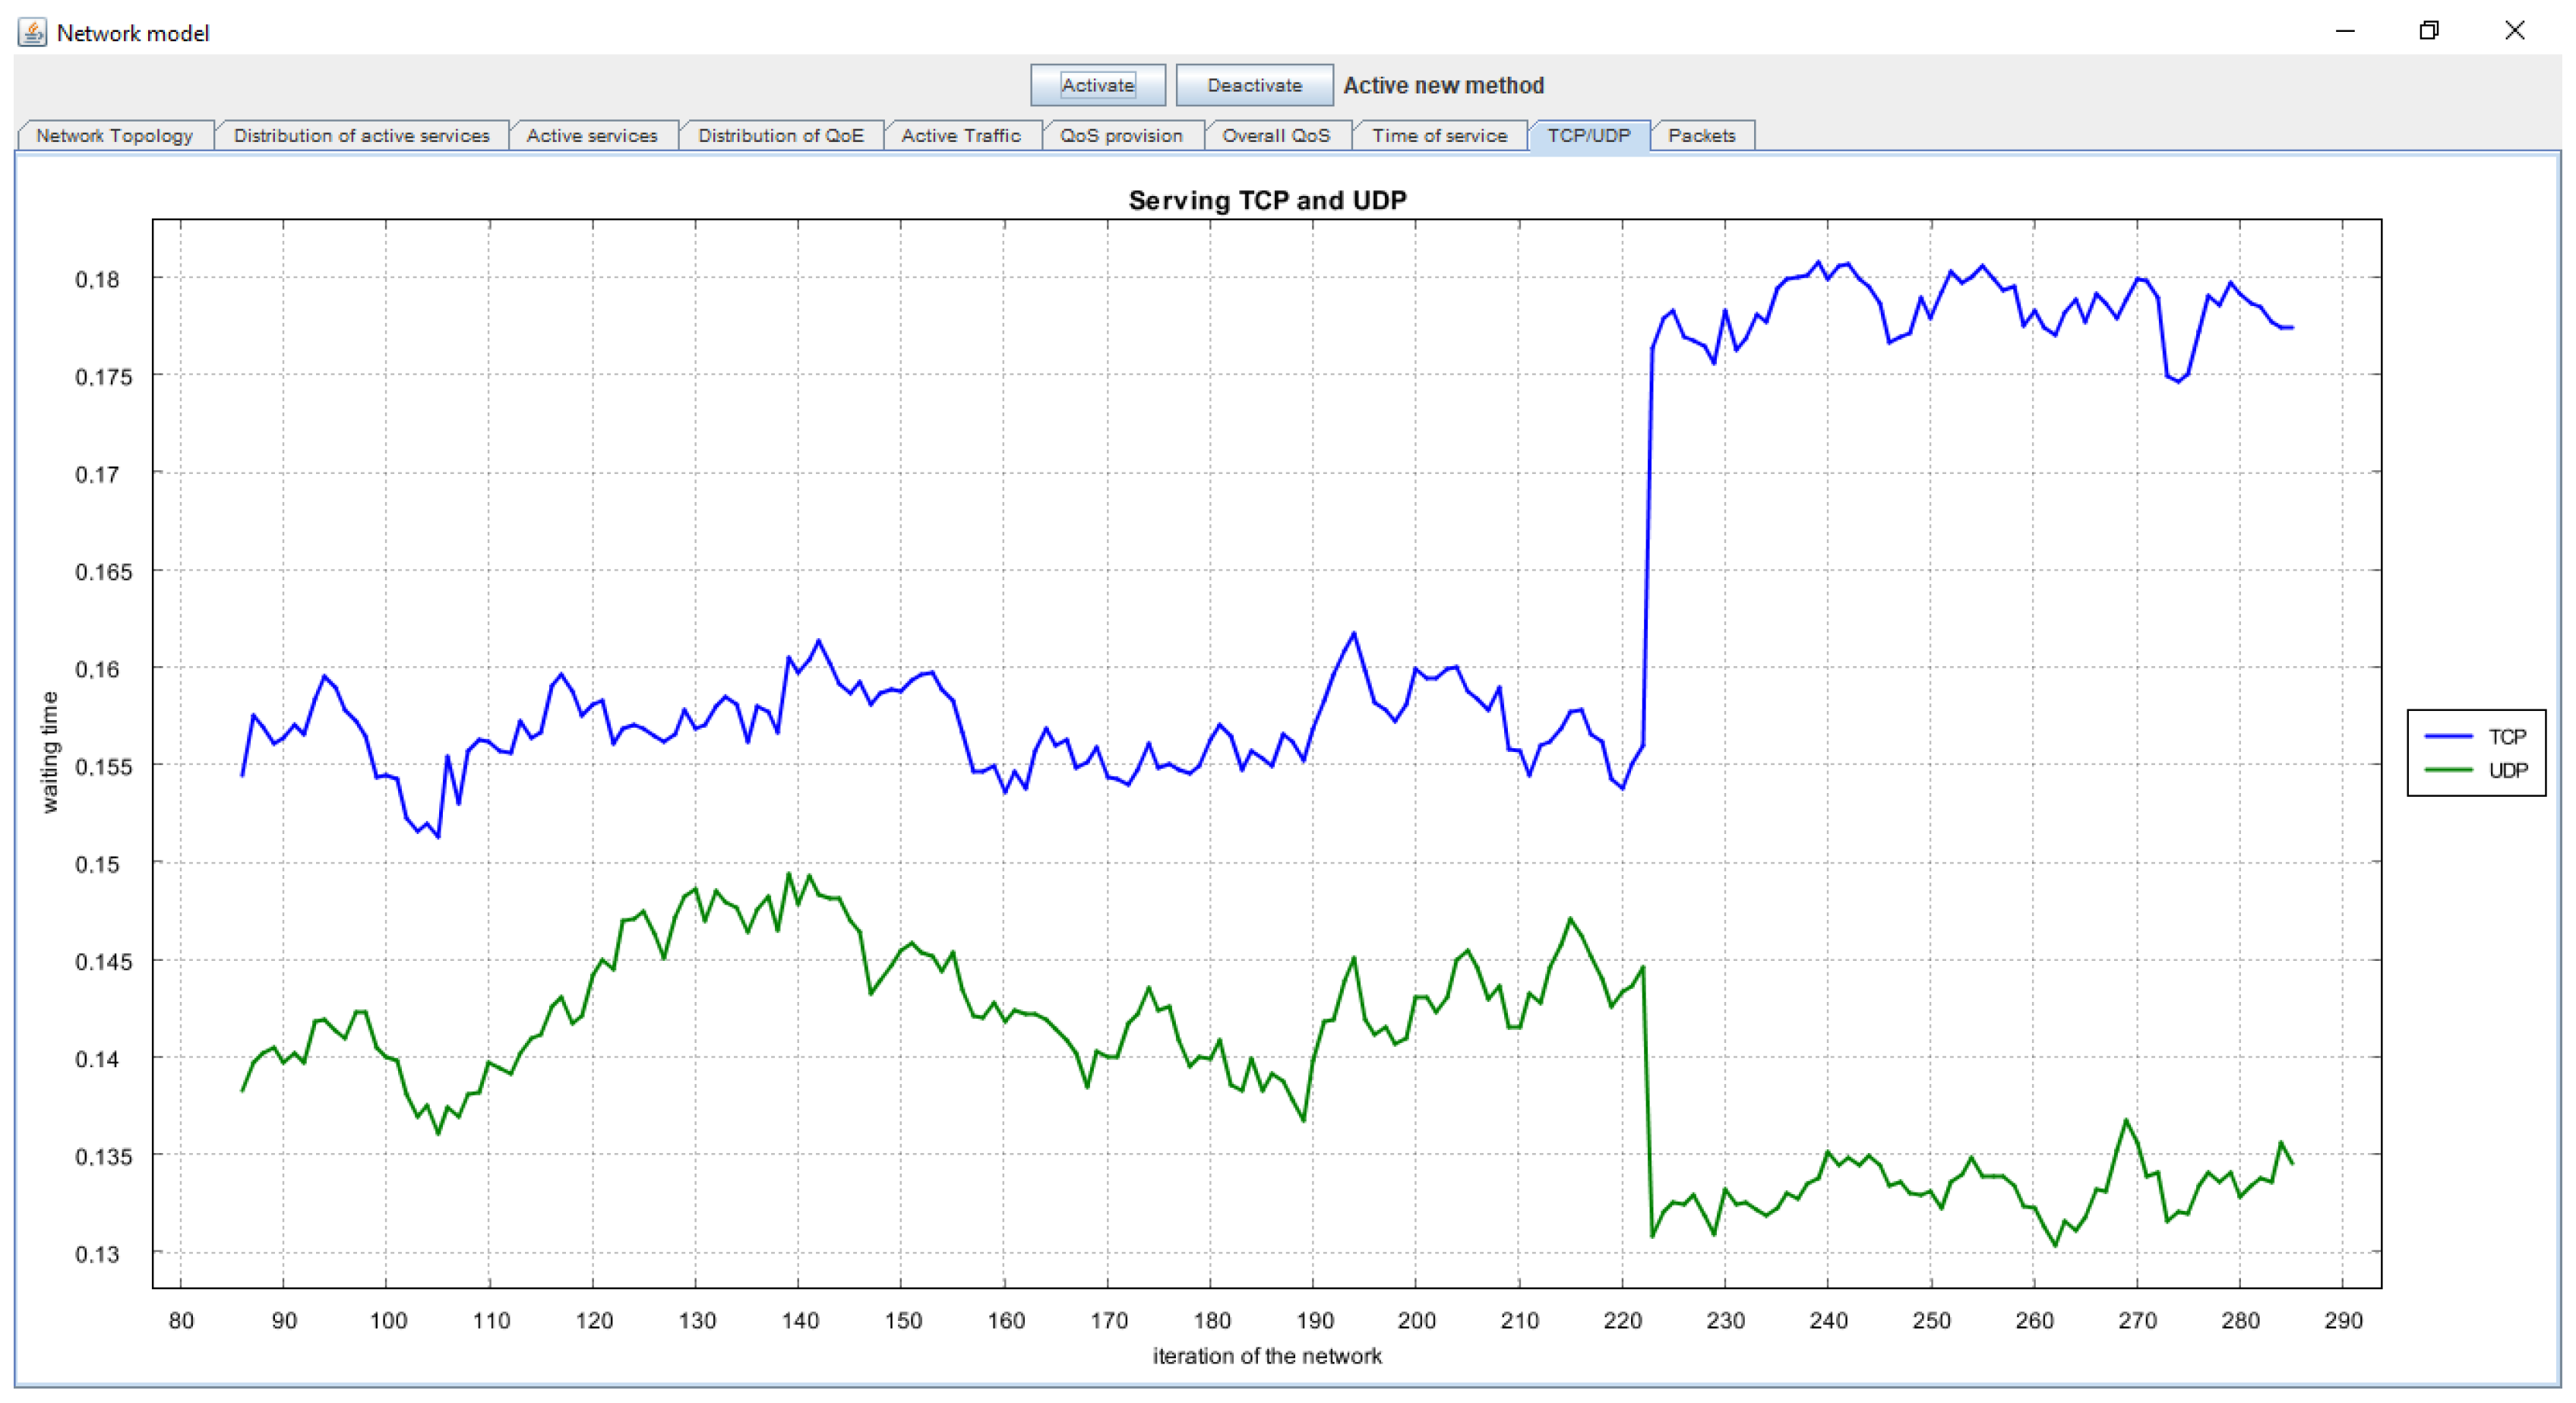This screenshot has width=2576, height=1403.
Task: Click the green UDP legend line
Action: [x=2449, y=770]
